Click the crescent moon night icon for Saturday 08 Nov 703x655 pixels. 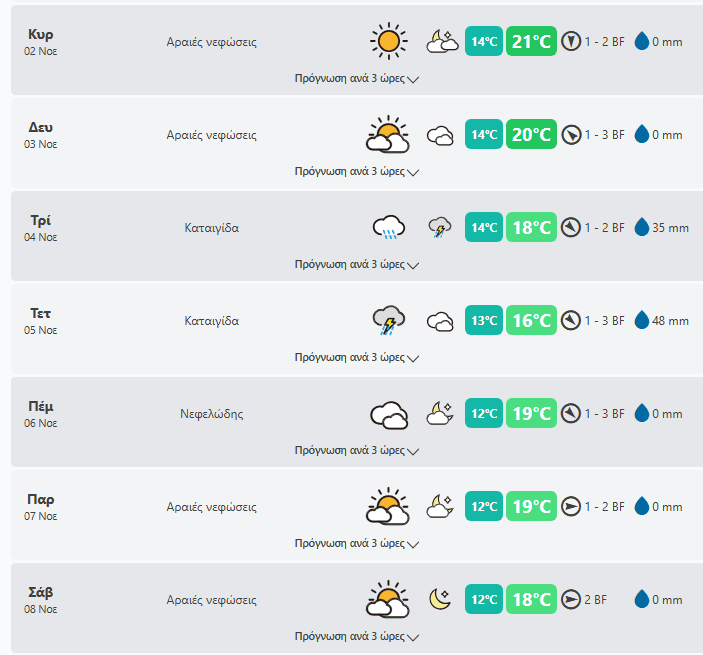pos(440,599)
